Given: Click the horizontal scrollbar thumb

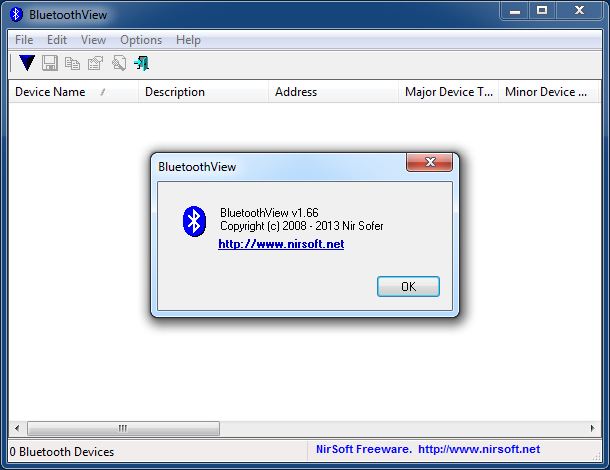Looking at the screenshot, I should click(x=123, y=428).
